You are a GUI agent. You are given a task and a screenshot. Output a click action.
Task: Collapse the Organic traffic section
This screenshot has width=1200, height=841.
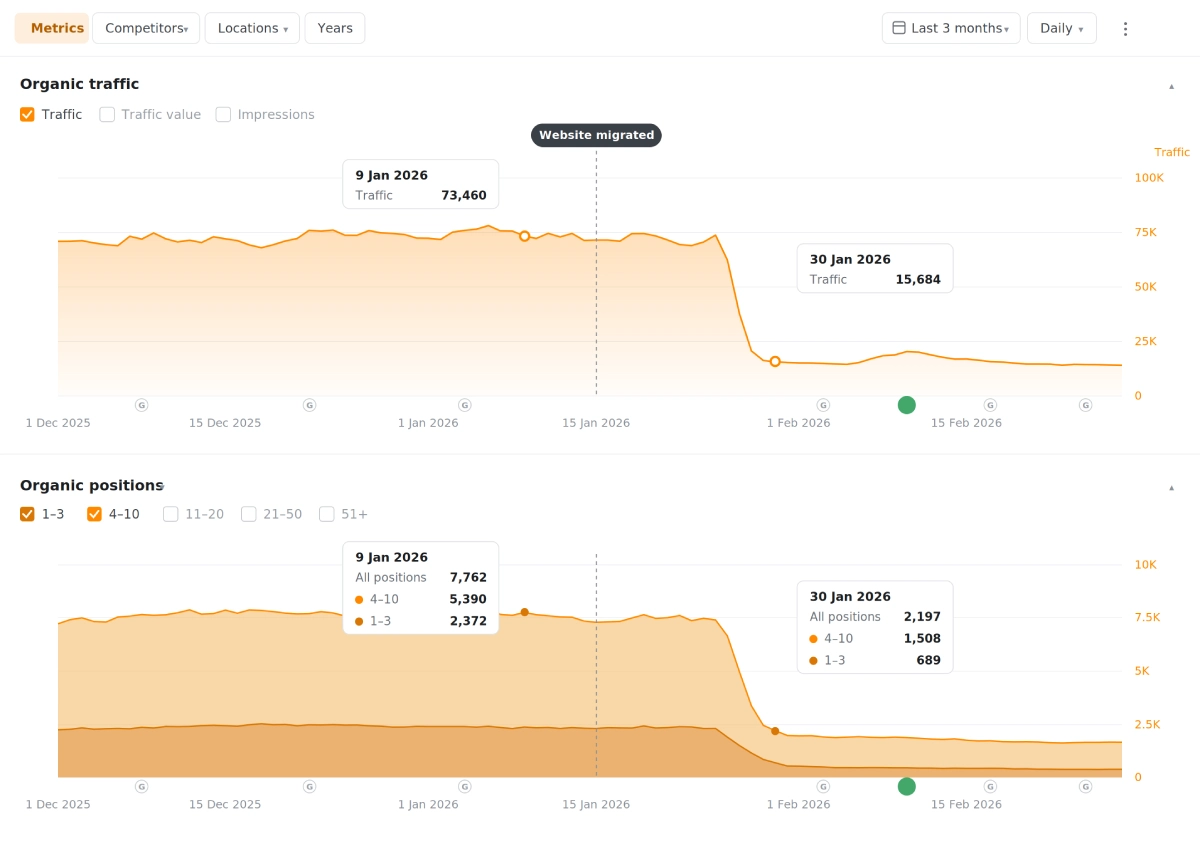click(1171, 86)
